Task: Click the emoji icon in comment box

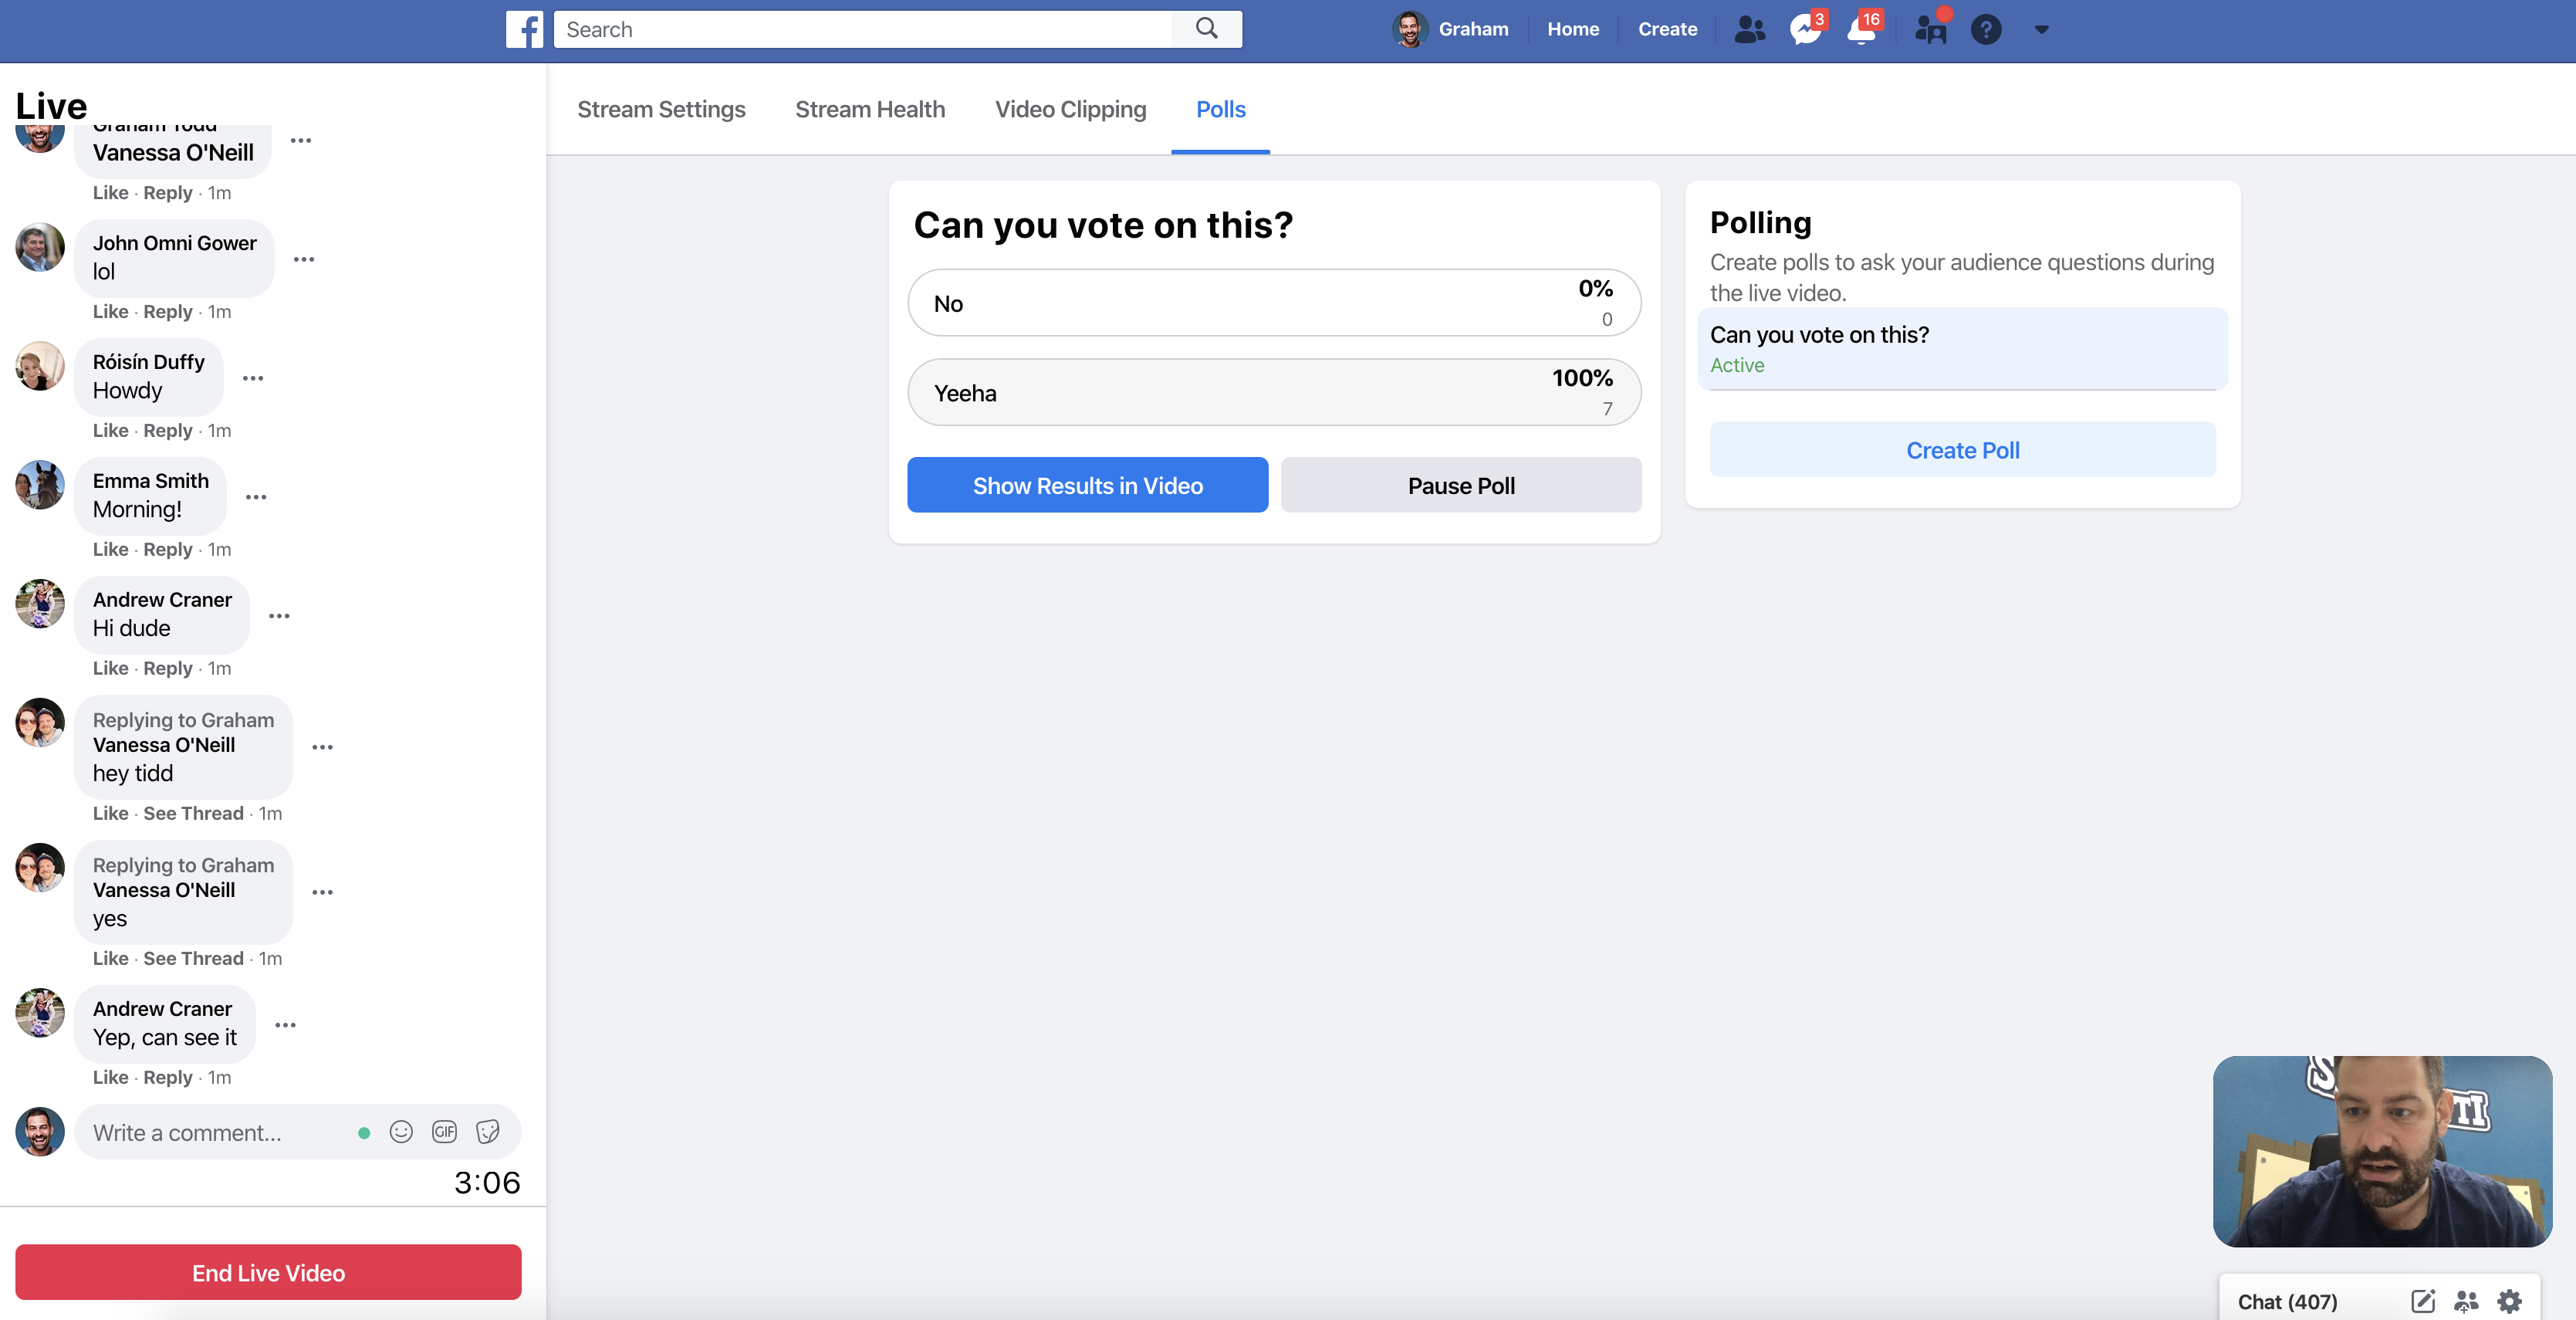Action: pyautogui.click(x=401, y=1132)
